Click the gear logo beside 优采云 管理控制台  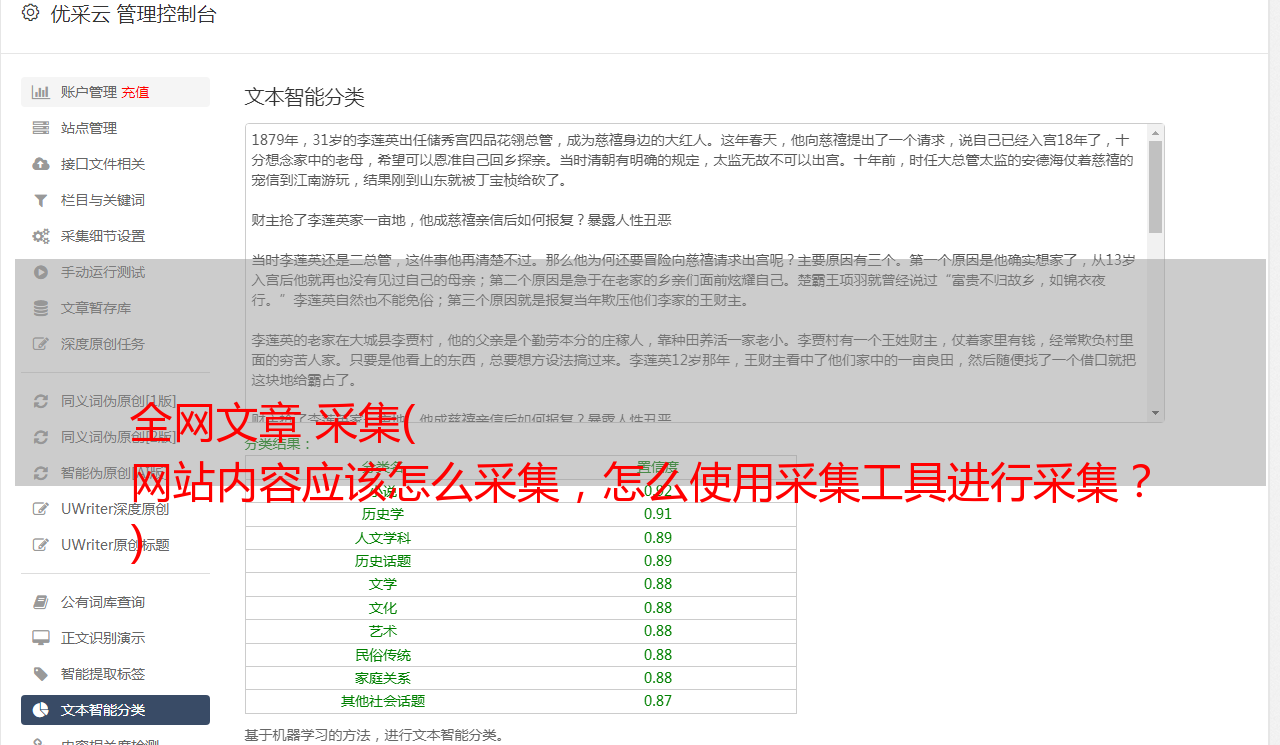click(x=30, y=13)
